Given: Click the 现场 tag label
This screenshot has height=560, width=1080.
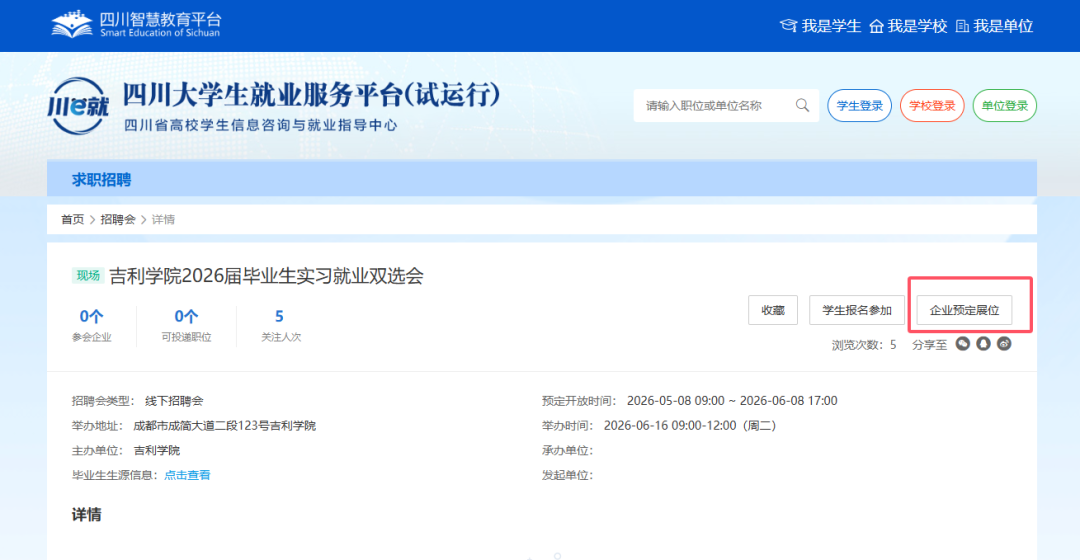Looking at the screenshot, I should click(x=87, y=276).
